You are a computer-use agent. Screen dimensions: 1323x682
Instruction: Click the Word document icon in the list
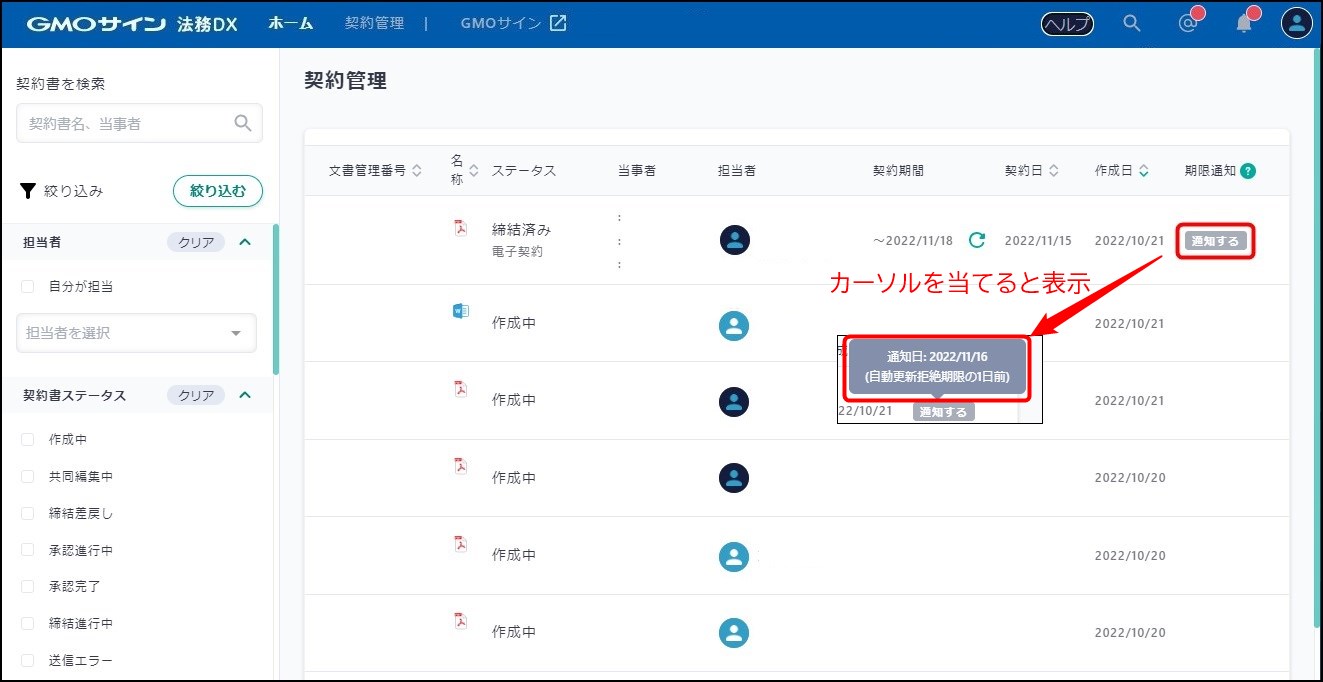[x=461, y=311]
